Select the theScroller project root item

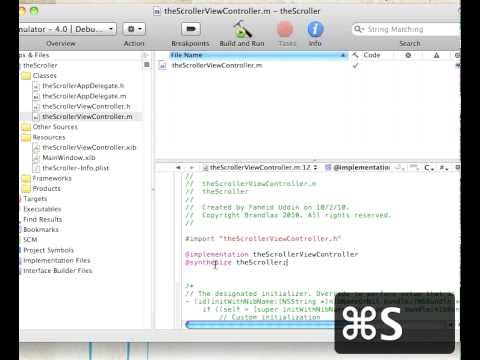(x=40, y=65)
